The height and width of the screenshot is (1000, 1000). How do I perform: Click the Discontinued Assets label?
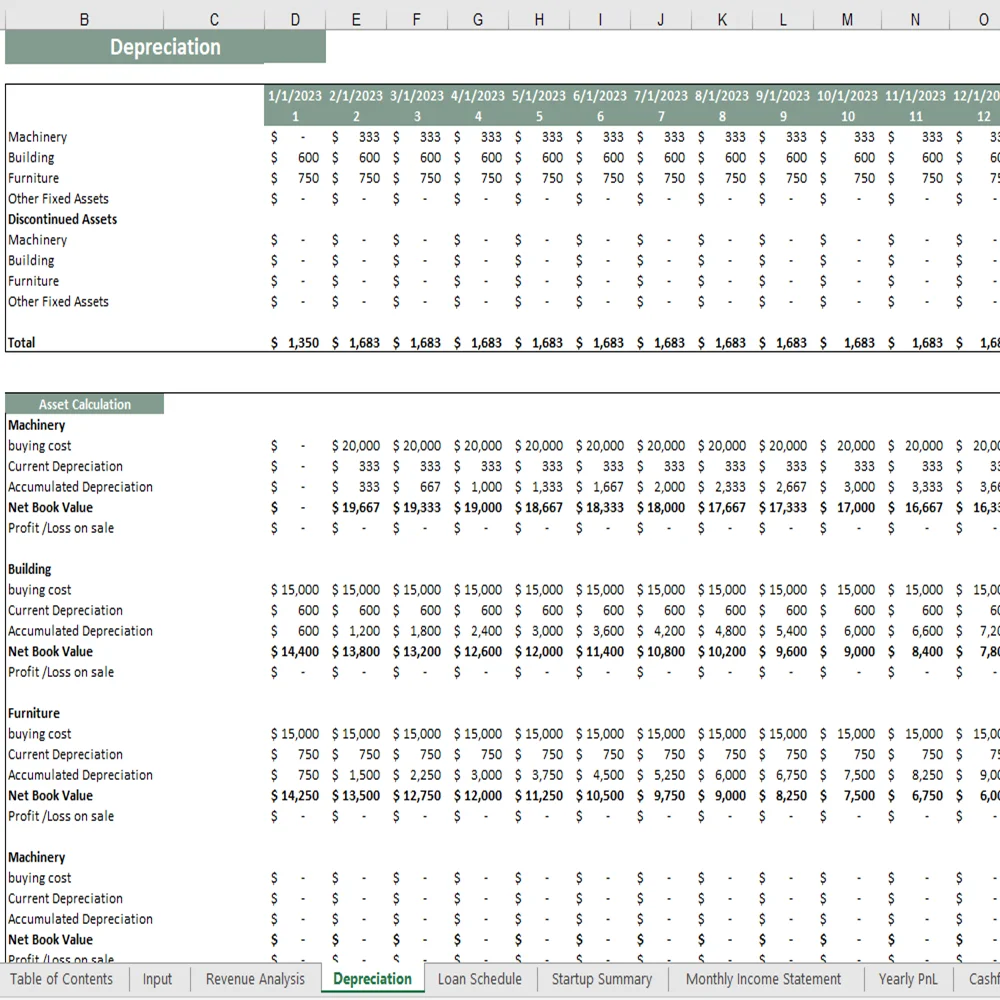(62, 219)
